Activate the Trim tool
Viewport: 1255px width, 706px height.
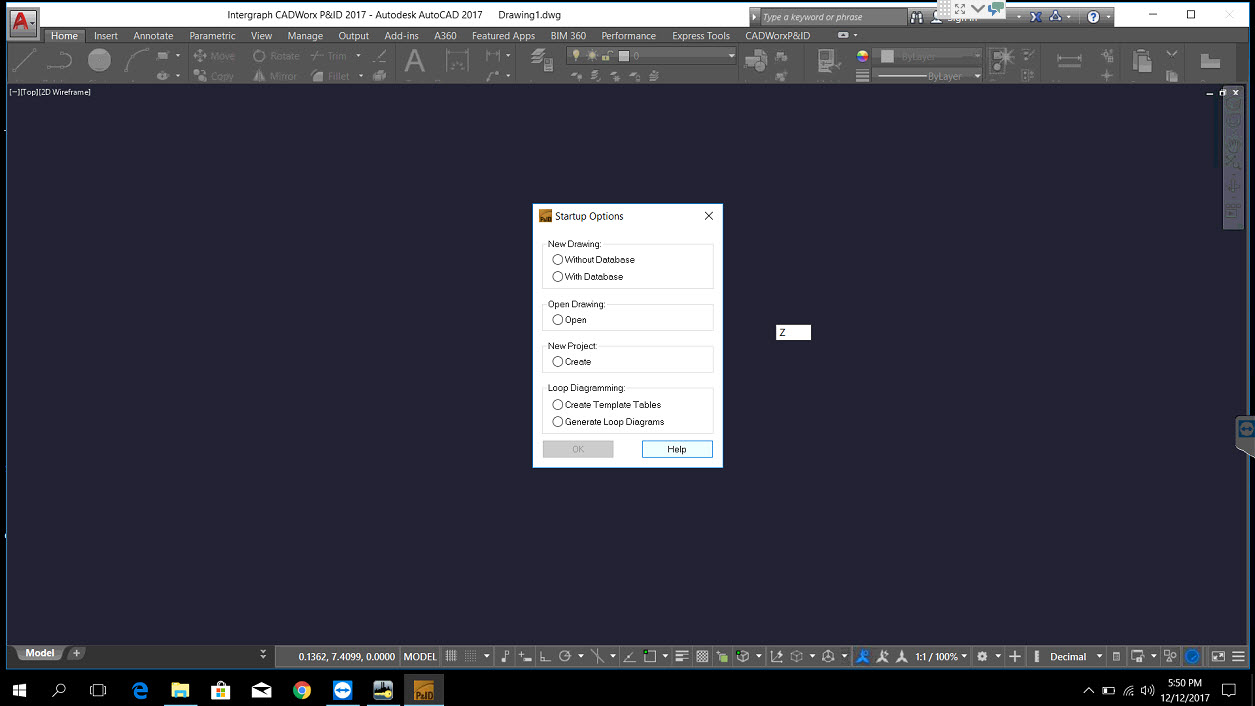(x=329, y=56)
